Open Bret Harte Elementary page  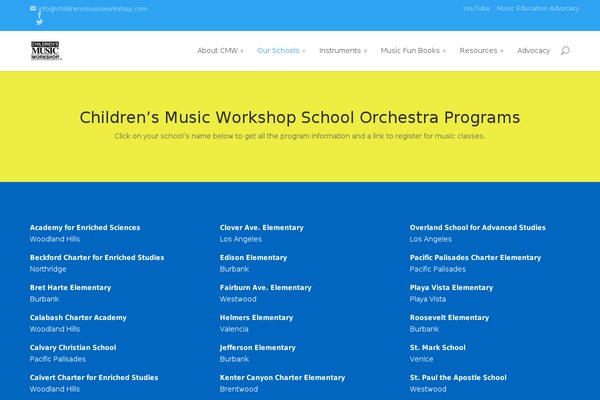[x=70, y=287]
